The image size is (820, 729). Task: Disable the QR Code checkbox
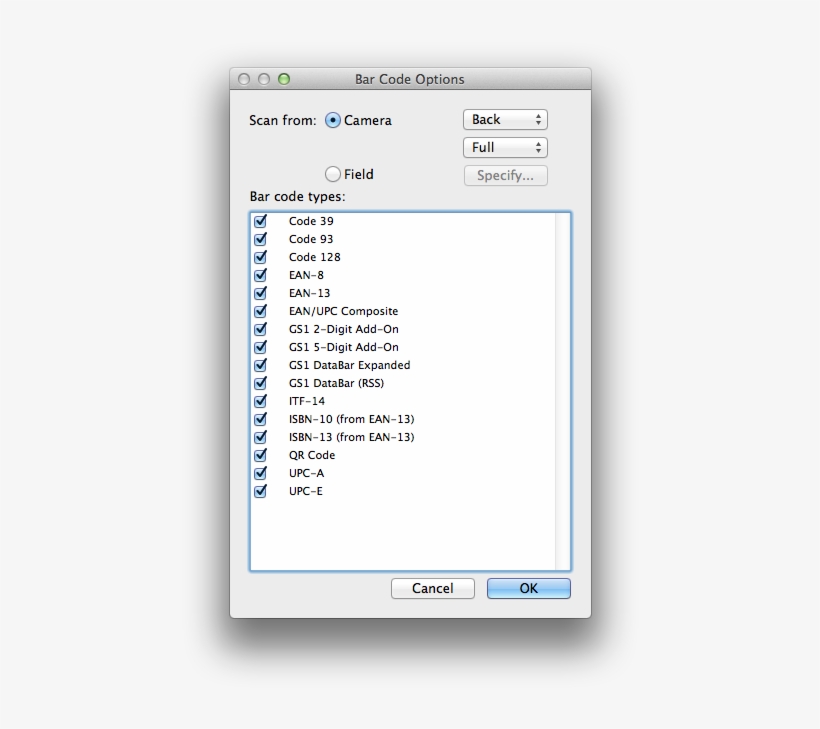261,455
